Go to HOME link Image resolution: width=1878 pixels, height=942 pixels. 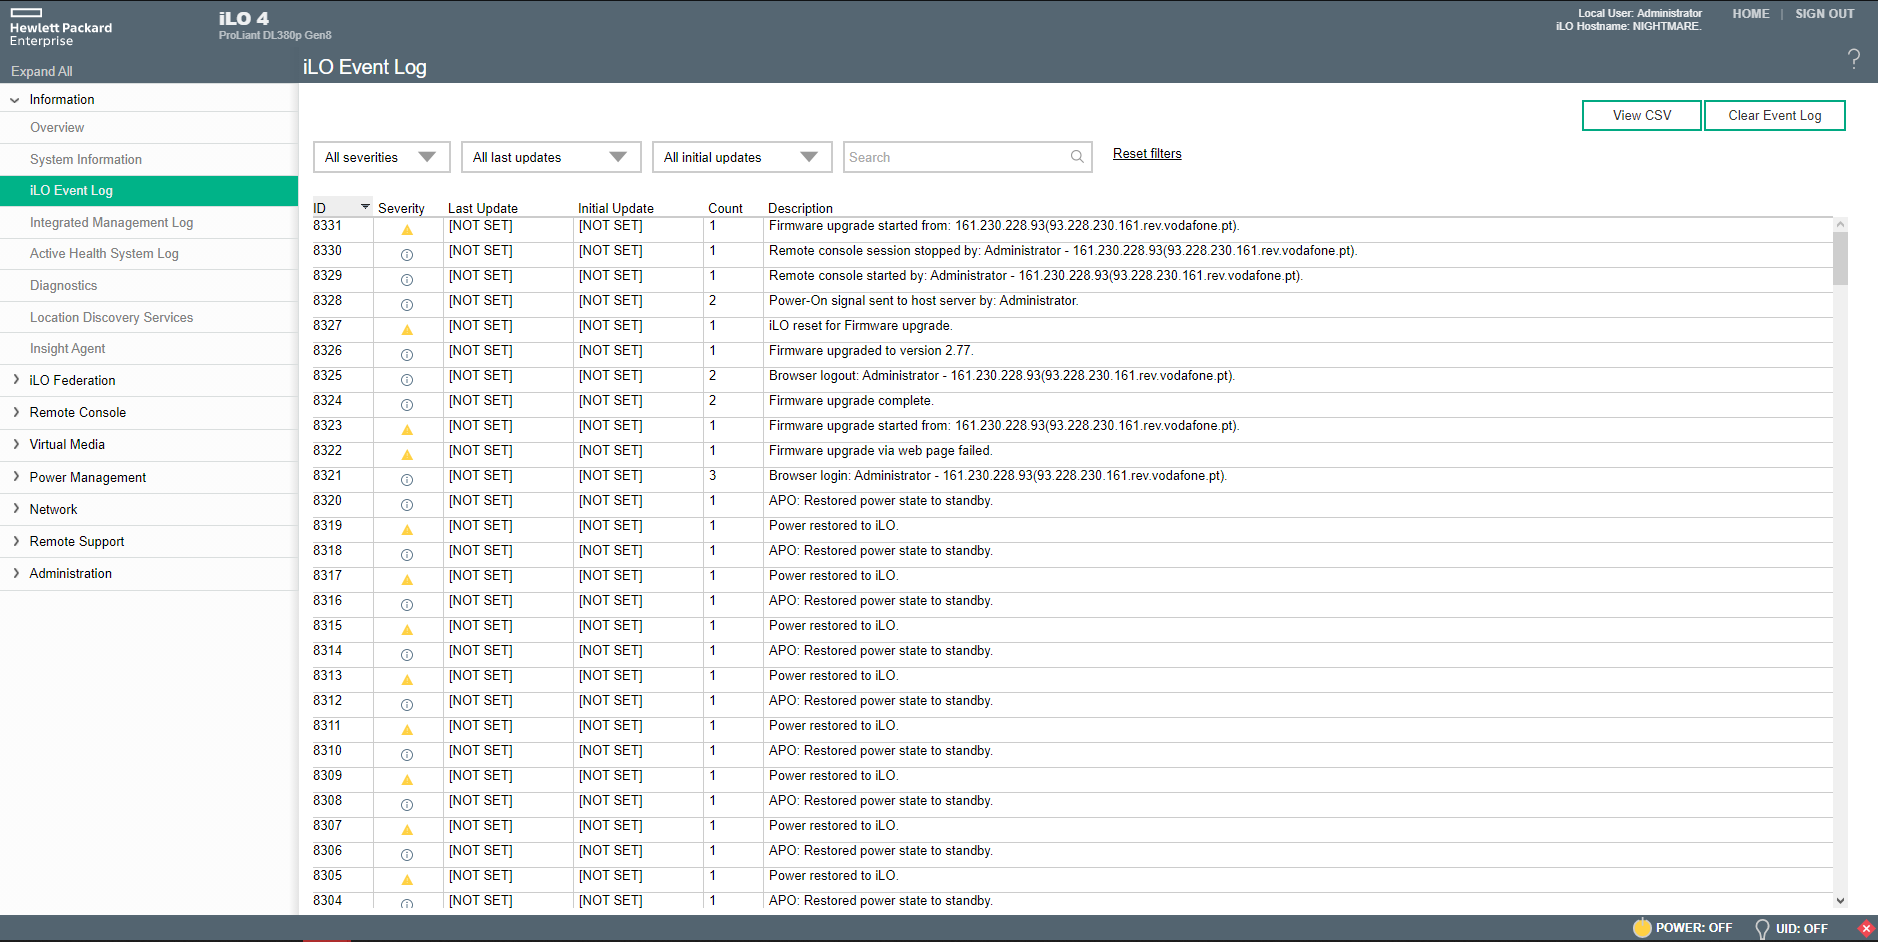tap(1750, 14)
